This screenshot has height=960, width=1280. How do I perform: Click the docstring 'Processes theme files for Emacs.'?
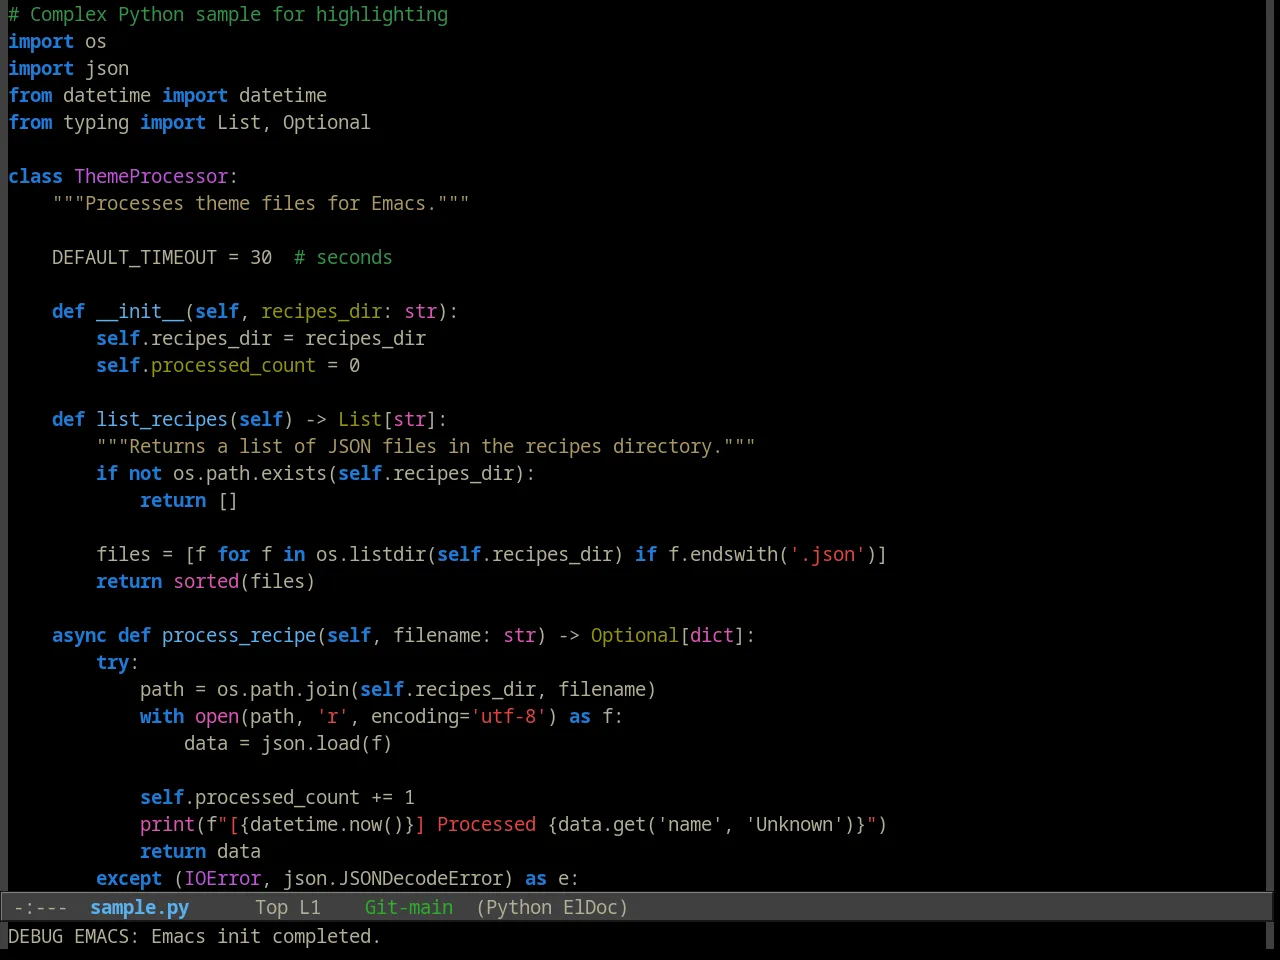261,204
